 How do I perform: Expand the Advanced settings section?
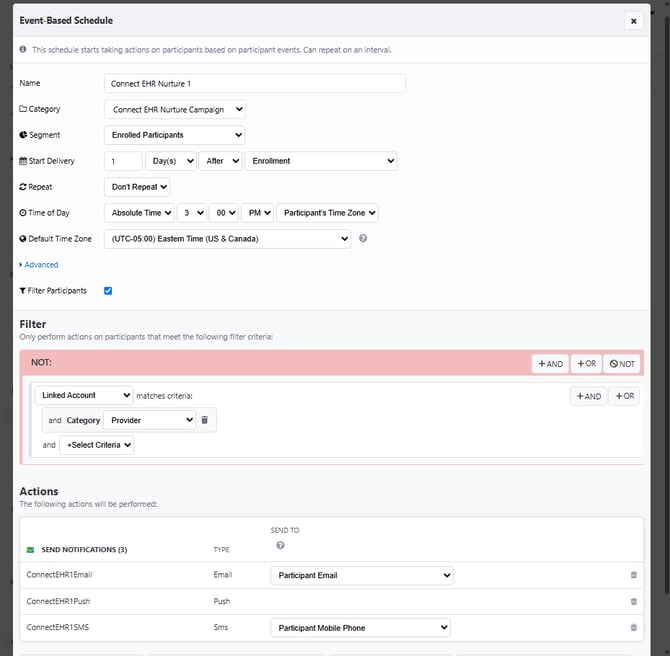tap(39, 265)
